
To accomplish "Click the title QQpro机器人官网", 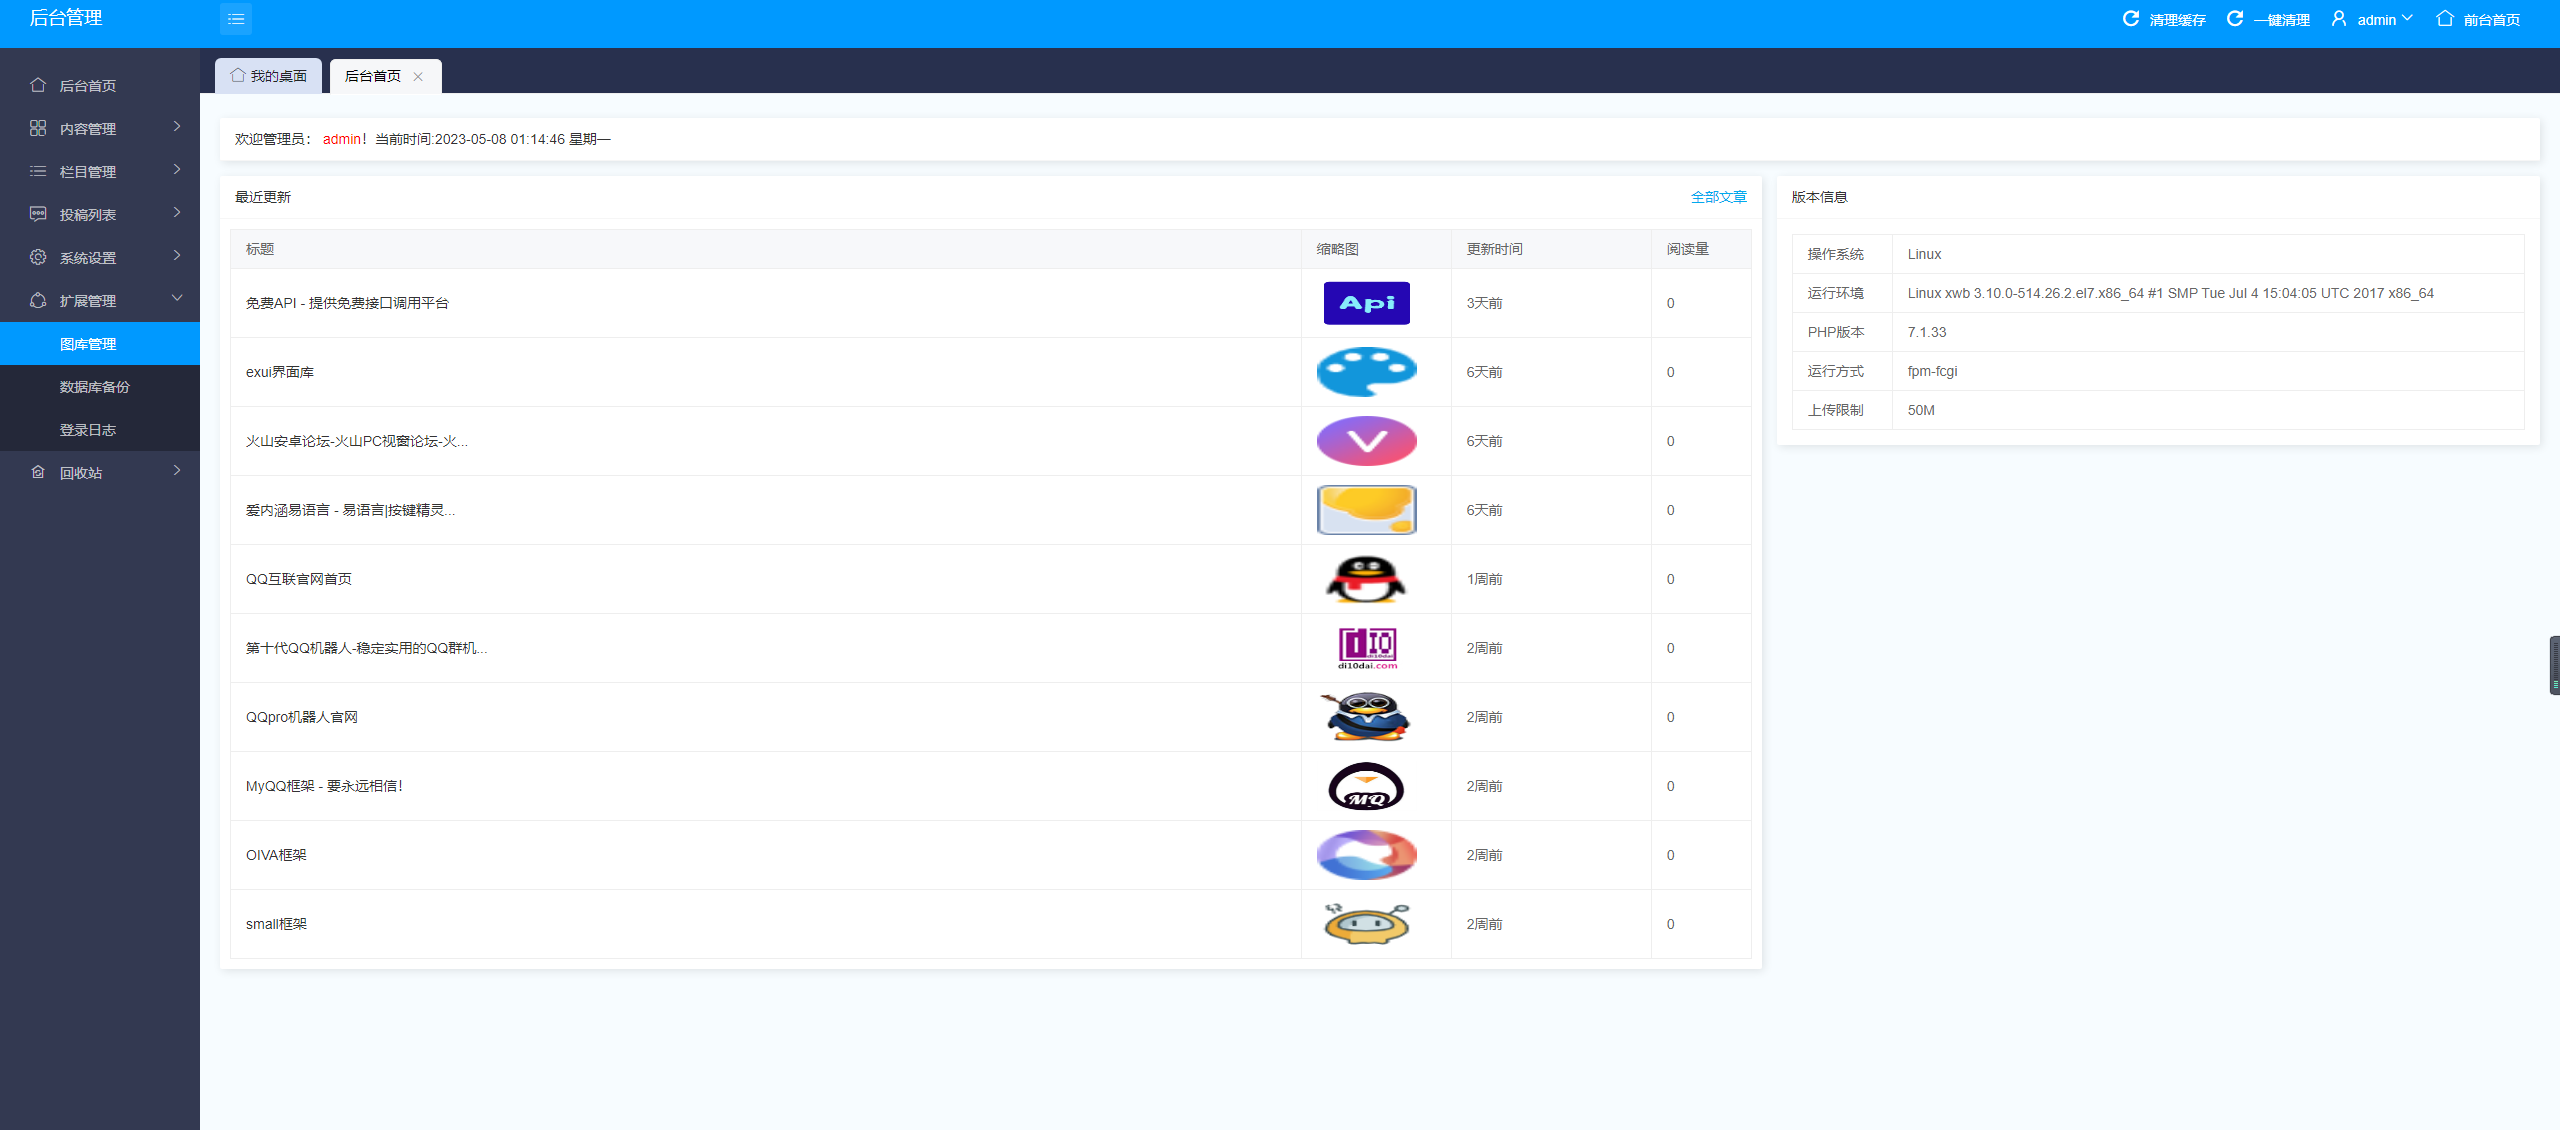I will click(x=302, y=717).
